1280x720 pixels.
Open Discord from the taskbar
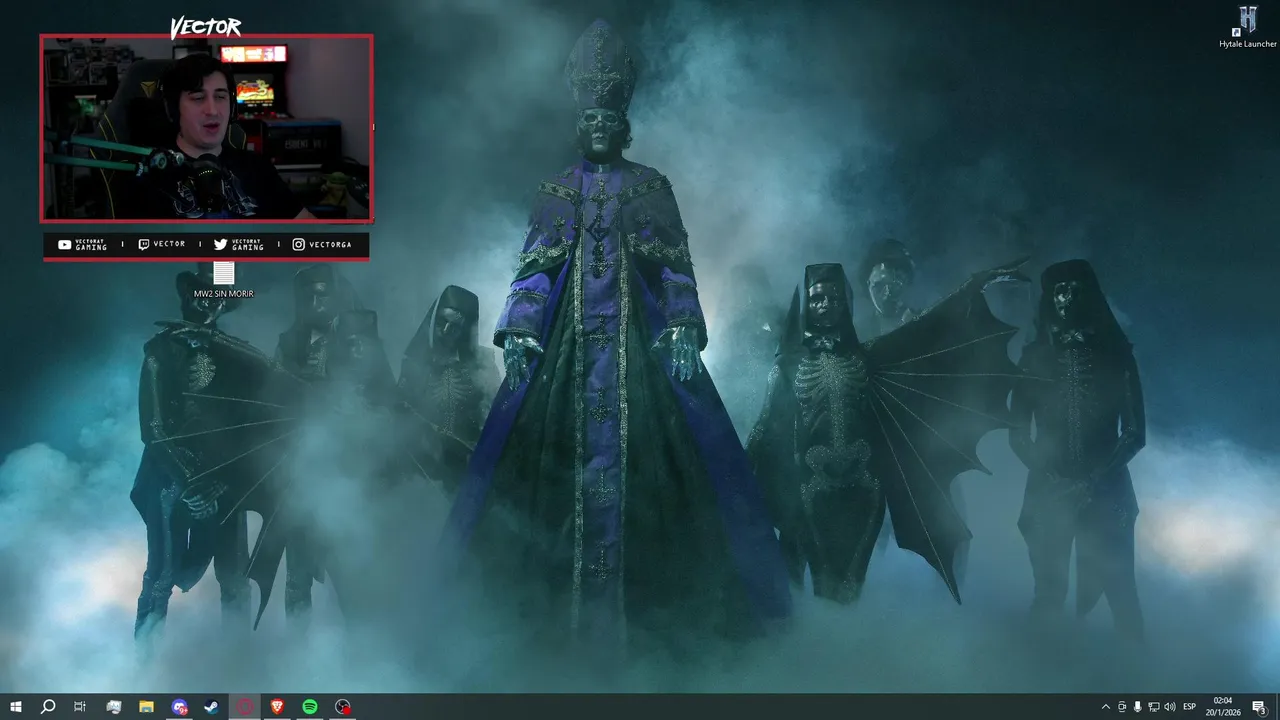pos(179,707)
